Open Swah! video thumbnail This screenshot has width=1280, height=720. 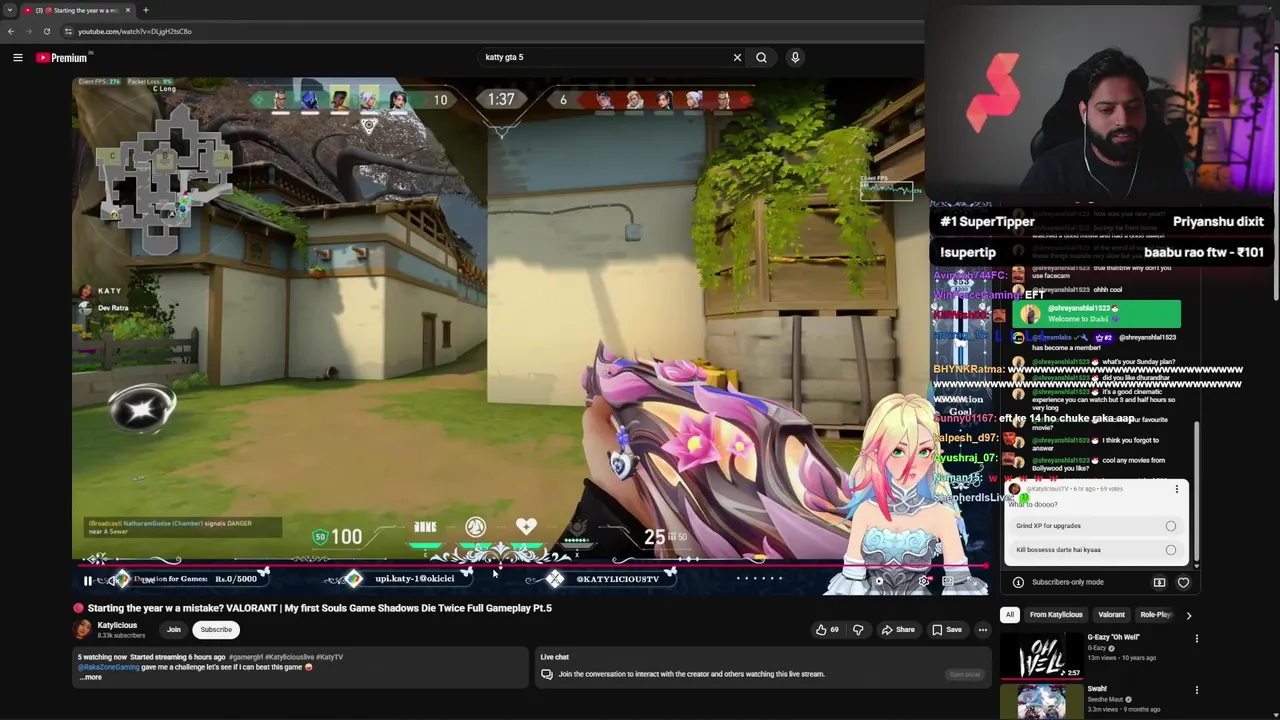tap(1042, 702)
